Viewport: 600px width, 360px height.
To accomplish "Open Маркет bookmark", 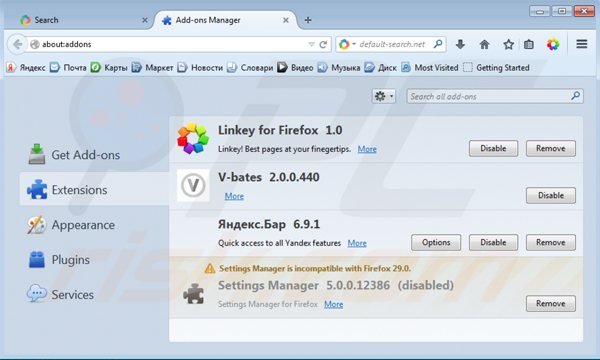I will click(x=152, y=68).
